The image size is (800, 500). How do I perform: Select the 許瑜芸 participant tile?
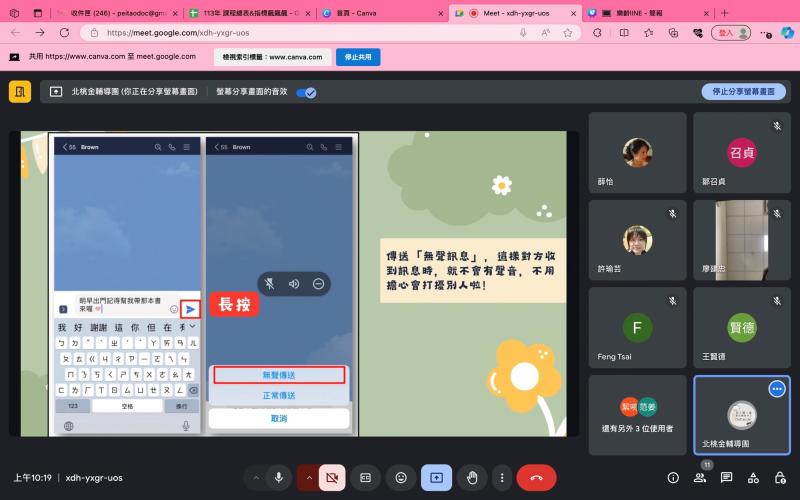pos(637,240)
